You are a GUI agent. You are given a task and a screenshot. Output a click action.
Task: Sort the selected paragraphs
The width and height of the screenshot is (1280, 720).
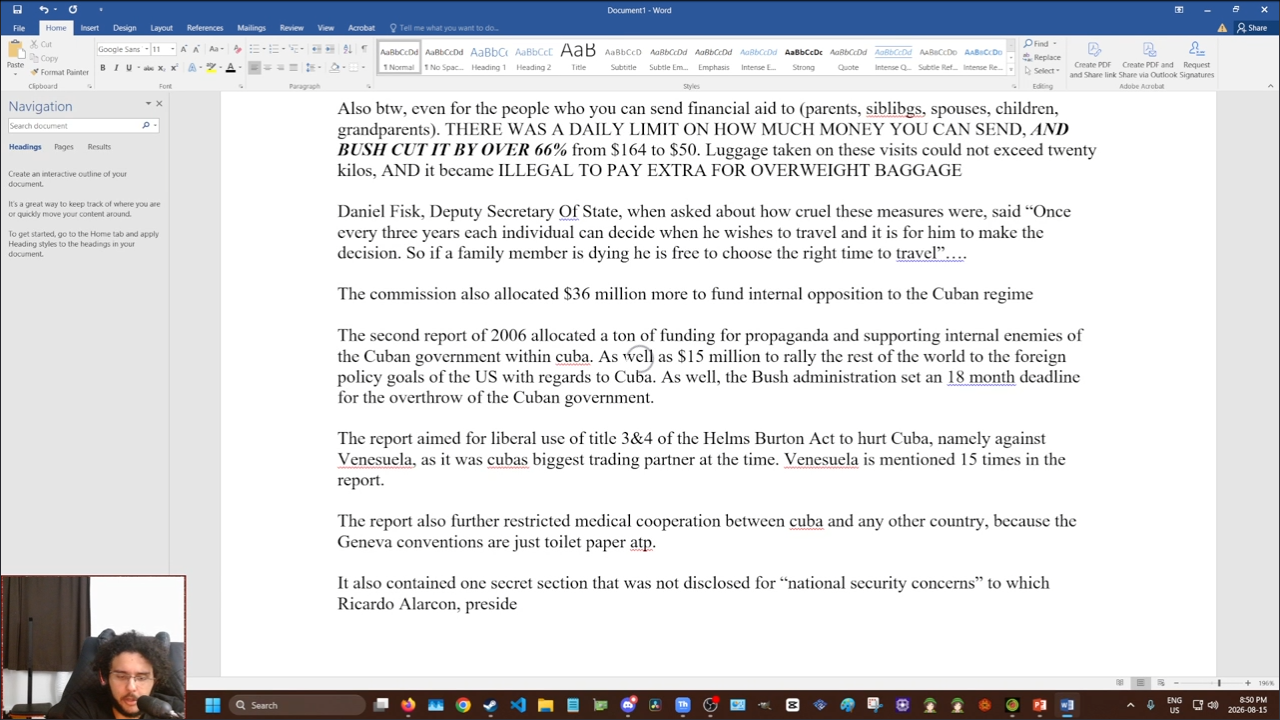(346, 49)
